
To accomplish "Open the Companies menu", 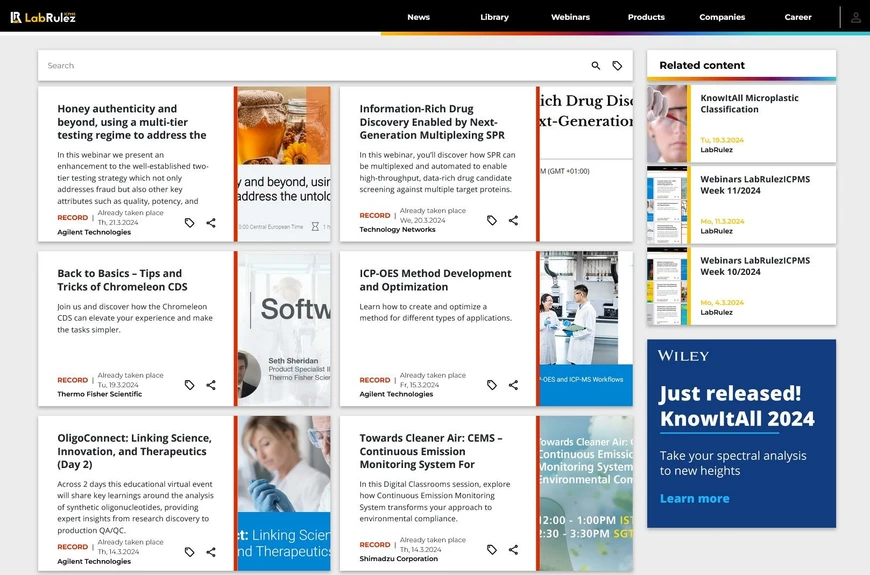I will [x=722, y=17].
